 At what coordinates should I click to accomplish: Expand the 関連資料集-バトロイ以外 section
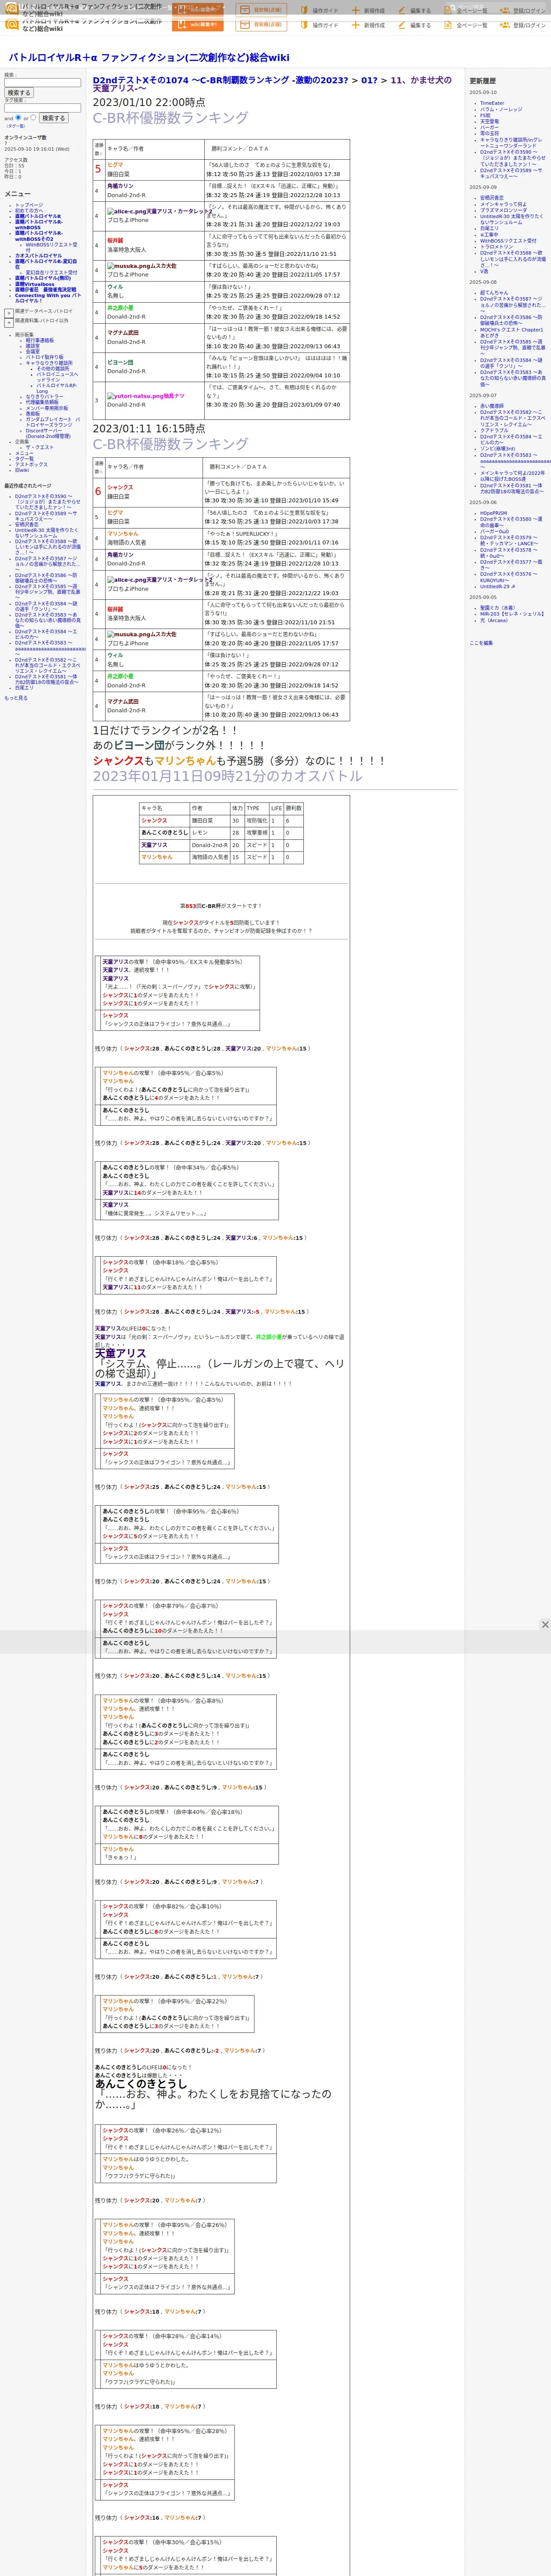(x=9, y=323)
